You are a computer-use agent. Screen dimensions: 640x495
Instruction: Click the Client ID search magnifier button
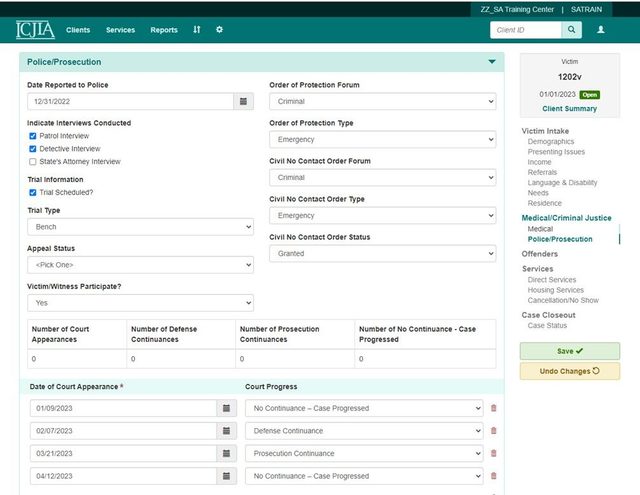pos(571,30)
